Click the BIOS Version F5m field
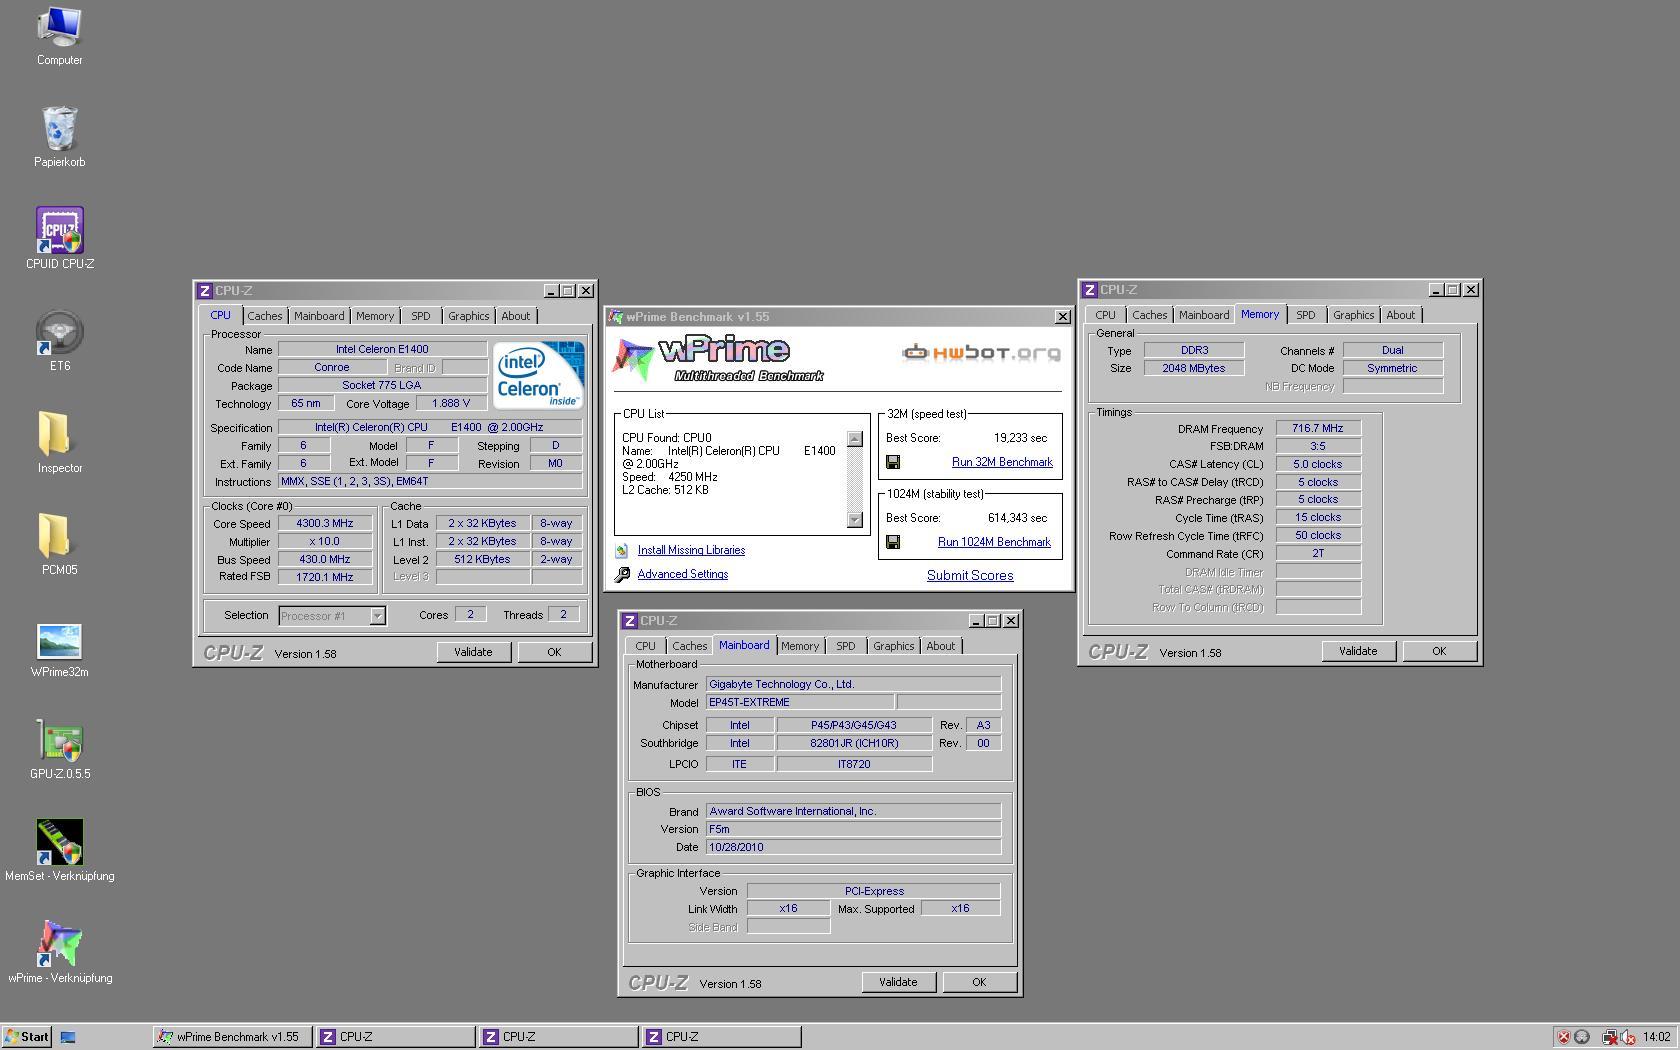1680x1050 pixels. tap(853, 829)
